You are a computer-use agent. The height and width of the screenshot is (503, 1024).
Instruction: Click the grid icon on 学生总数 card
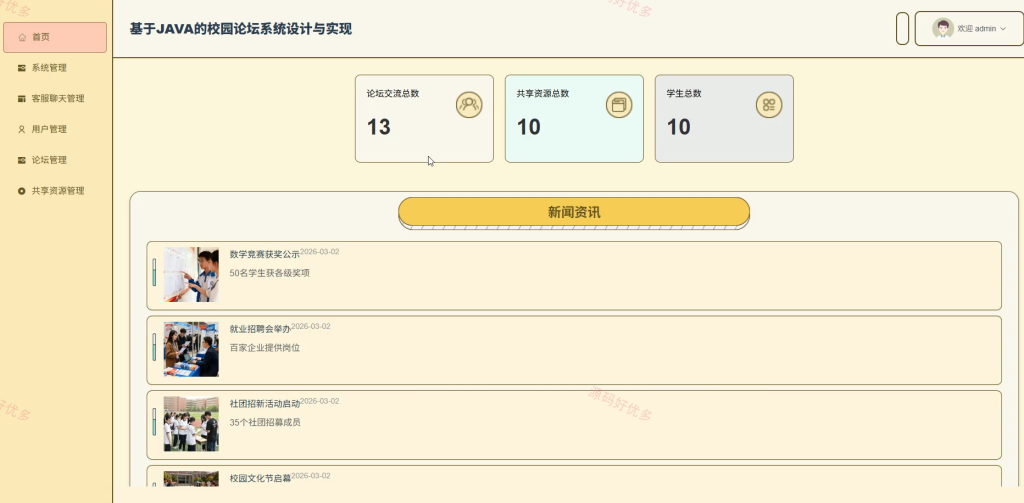769,105
